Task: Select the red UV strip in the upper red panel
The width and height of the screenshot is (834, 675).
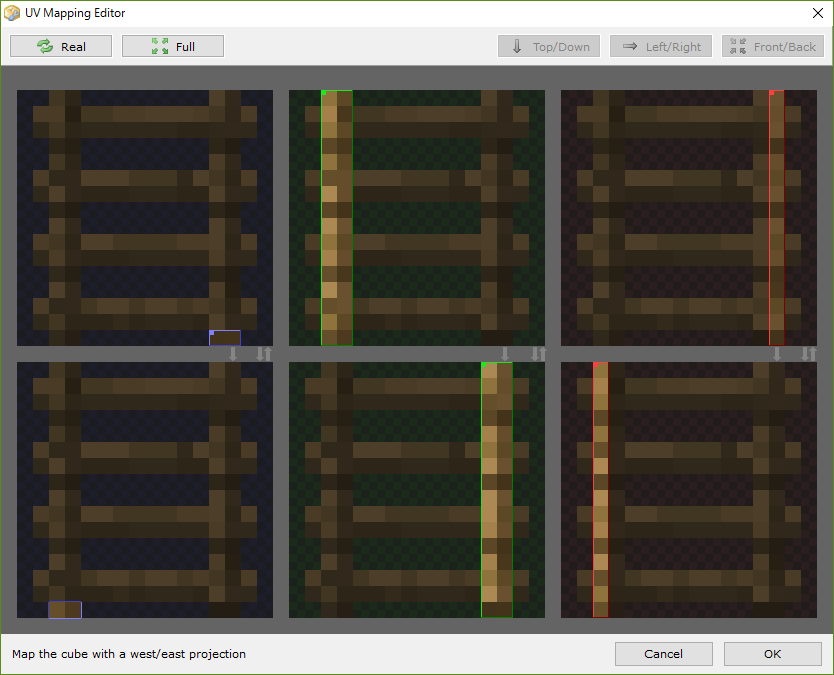Action: coord(777,218)
